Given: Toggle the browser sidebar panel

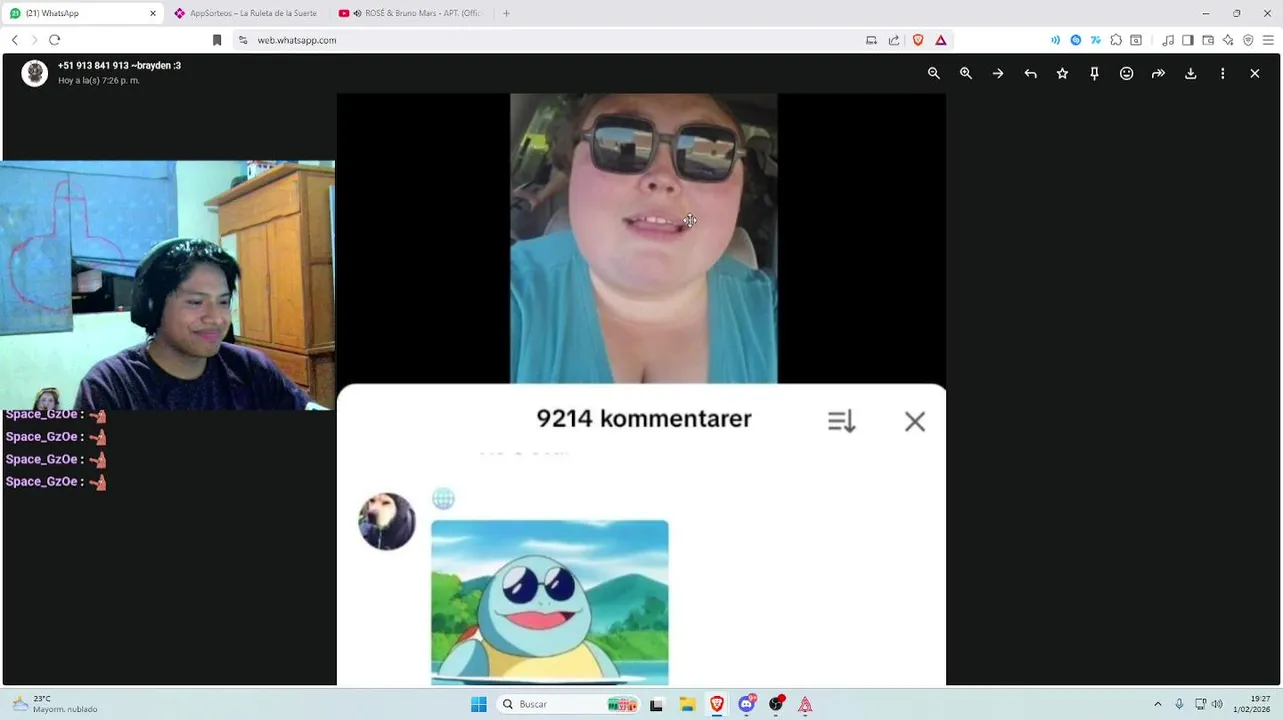Looking at the screenshot, I should point(1188,40).
